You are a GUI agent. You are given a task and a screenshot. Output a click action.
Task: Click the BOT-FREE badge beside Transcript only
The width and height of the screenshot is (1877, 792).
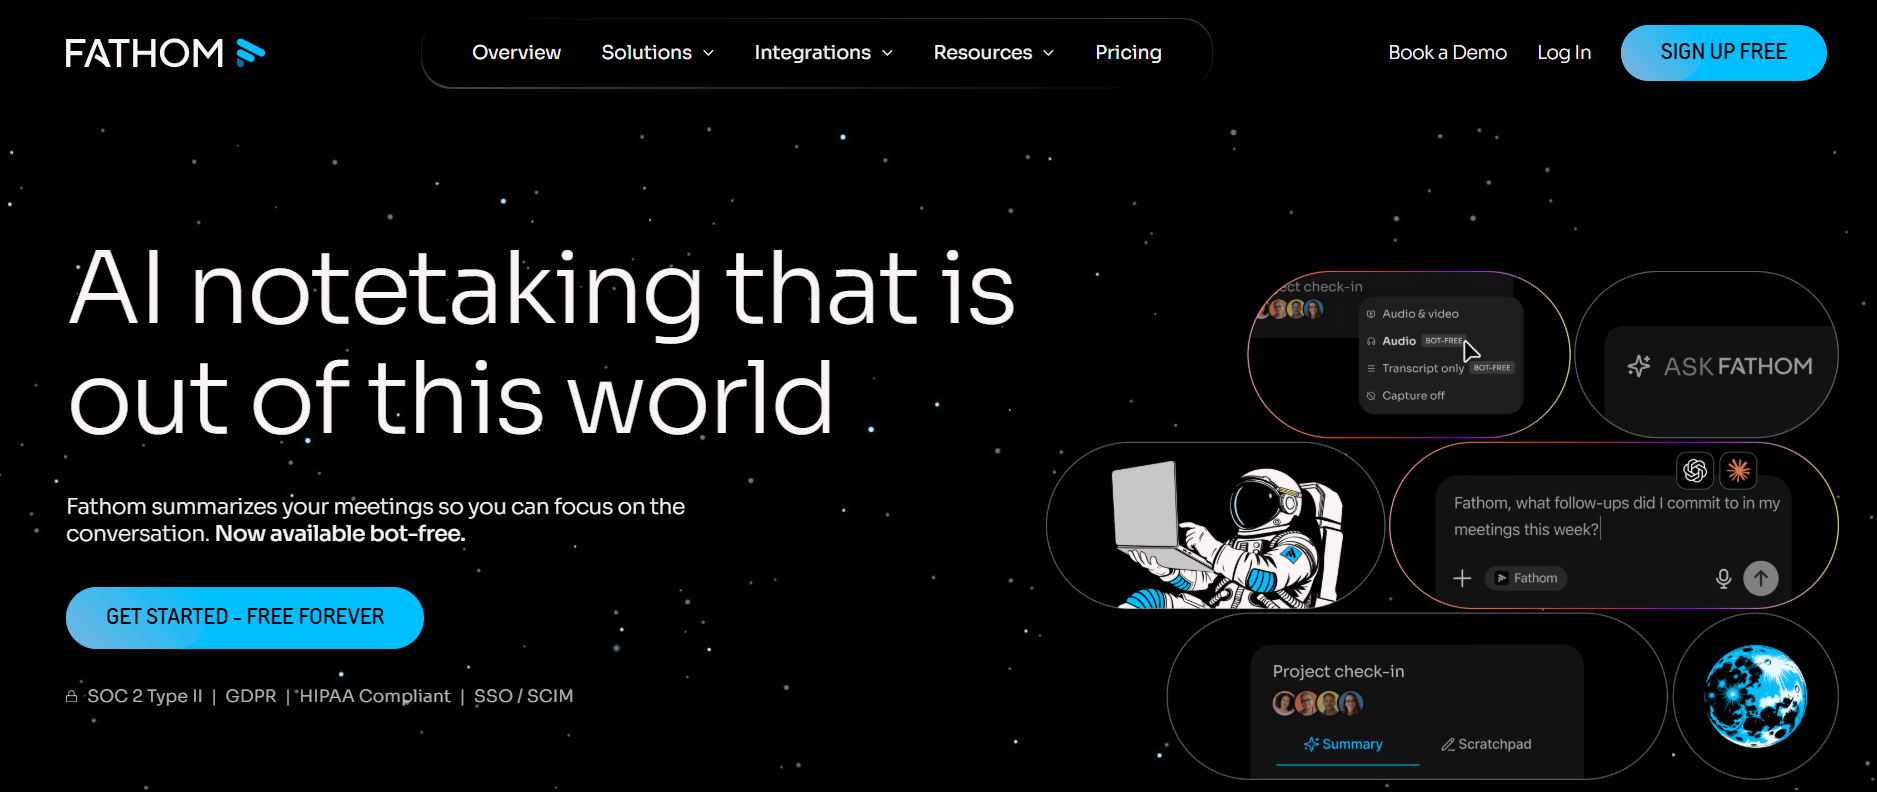1493,368
